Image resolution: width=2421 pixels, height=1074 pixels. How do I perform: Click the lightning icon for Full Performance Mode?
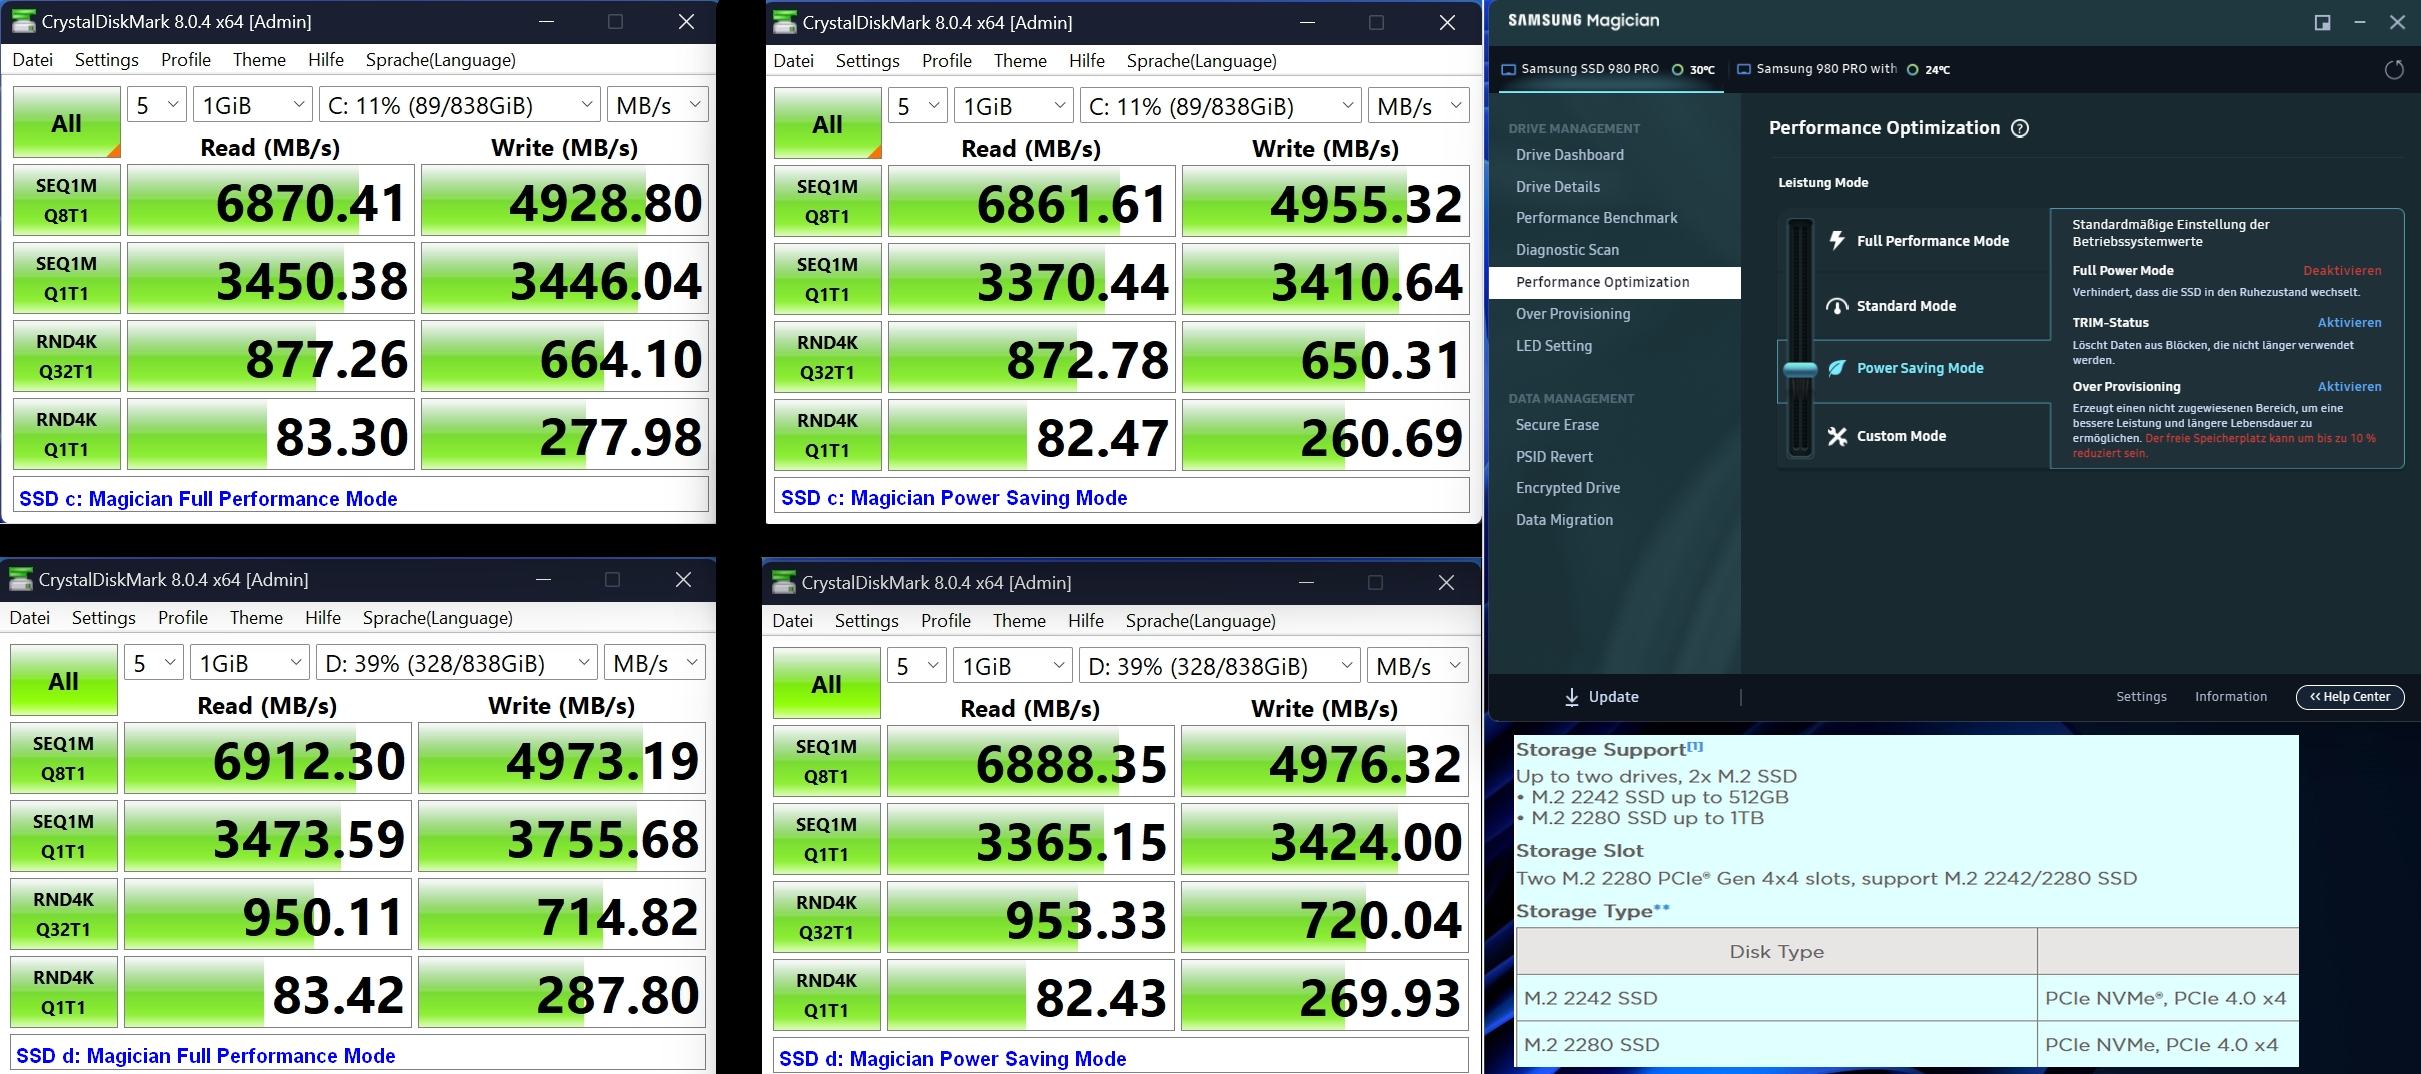(x=1837, y=240)
